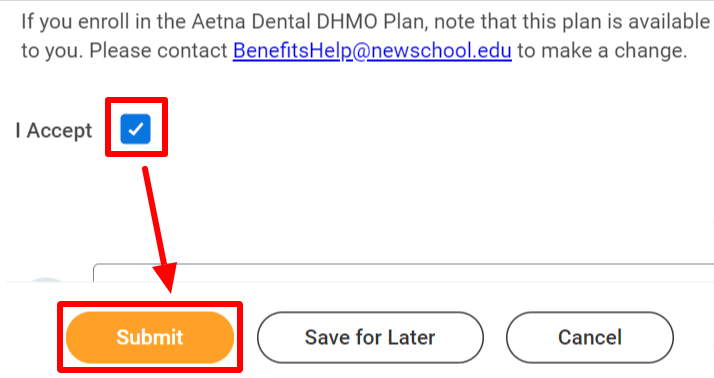The image size is (714, 378).
Task: Click the white checkmark icon in the checkbox
Action: click(136, 129)
